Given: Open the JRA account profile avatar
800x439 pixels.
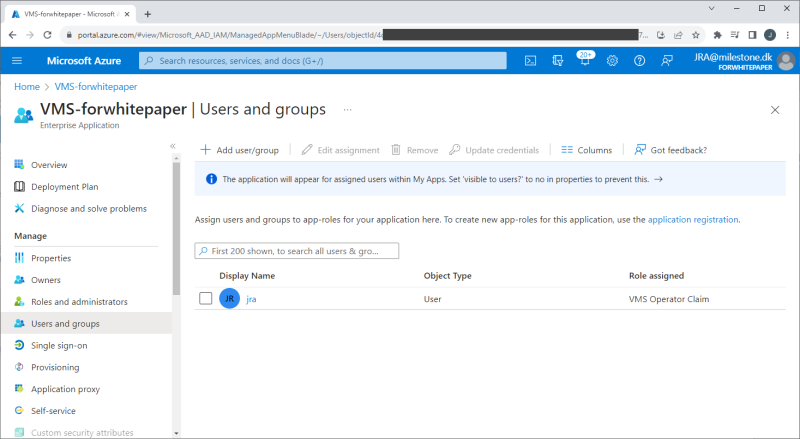Looking at the screenshot, I should point(786,61).
